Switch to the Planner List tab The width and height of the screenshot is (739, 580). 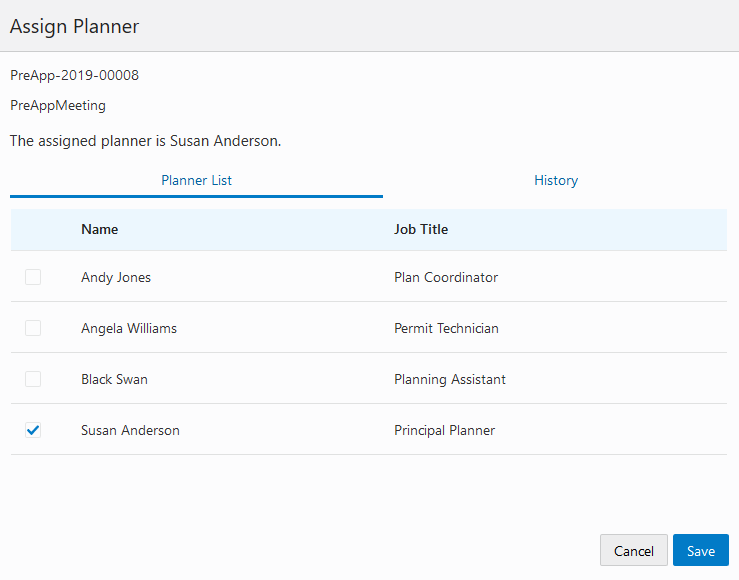click(197, 181)
